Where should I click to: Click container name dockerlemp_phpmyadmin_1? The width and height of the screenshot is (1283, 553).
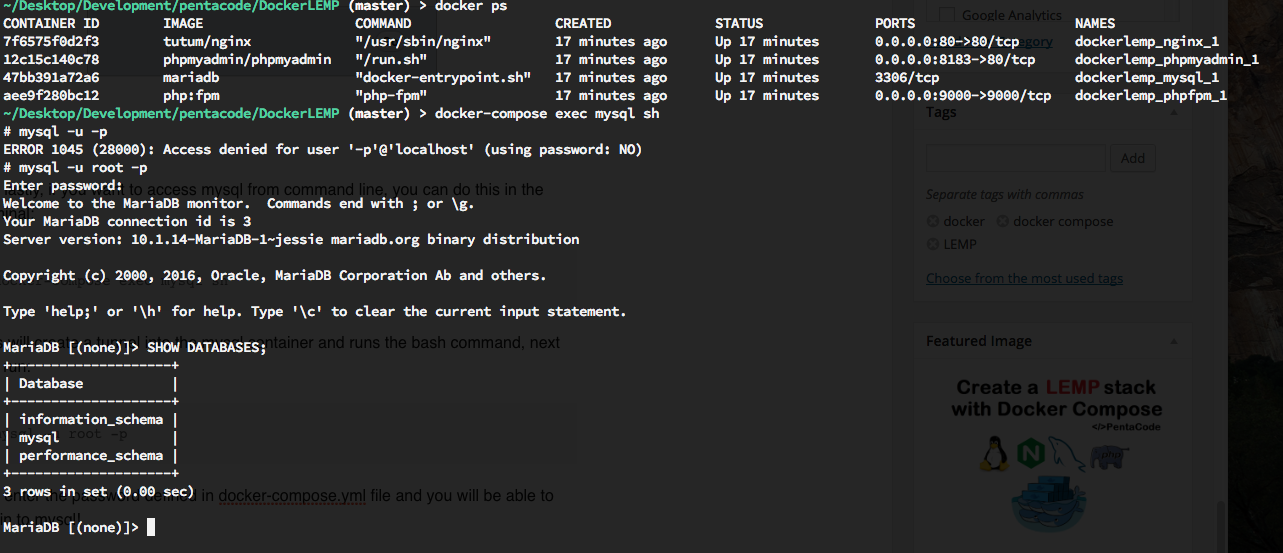[x=1167, y=60]
